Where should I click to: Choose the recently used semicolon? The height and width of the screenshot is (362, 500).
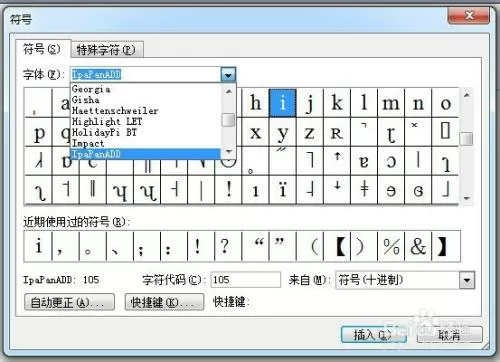click(x=147, y=247)
